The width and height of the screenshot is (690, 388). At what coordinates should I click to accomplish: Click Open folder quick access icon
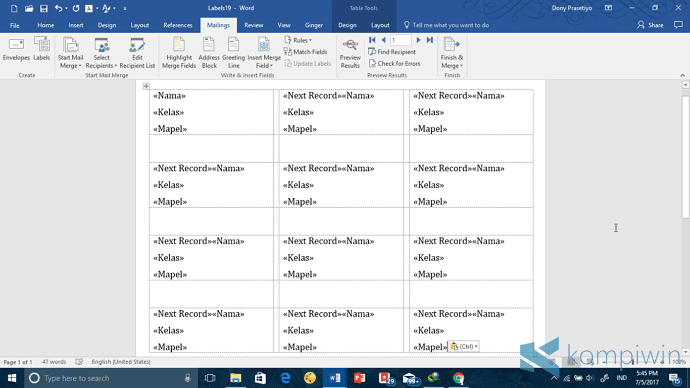click(29, 8)
